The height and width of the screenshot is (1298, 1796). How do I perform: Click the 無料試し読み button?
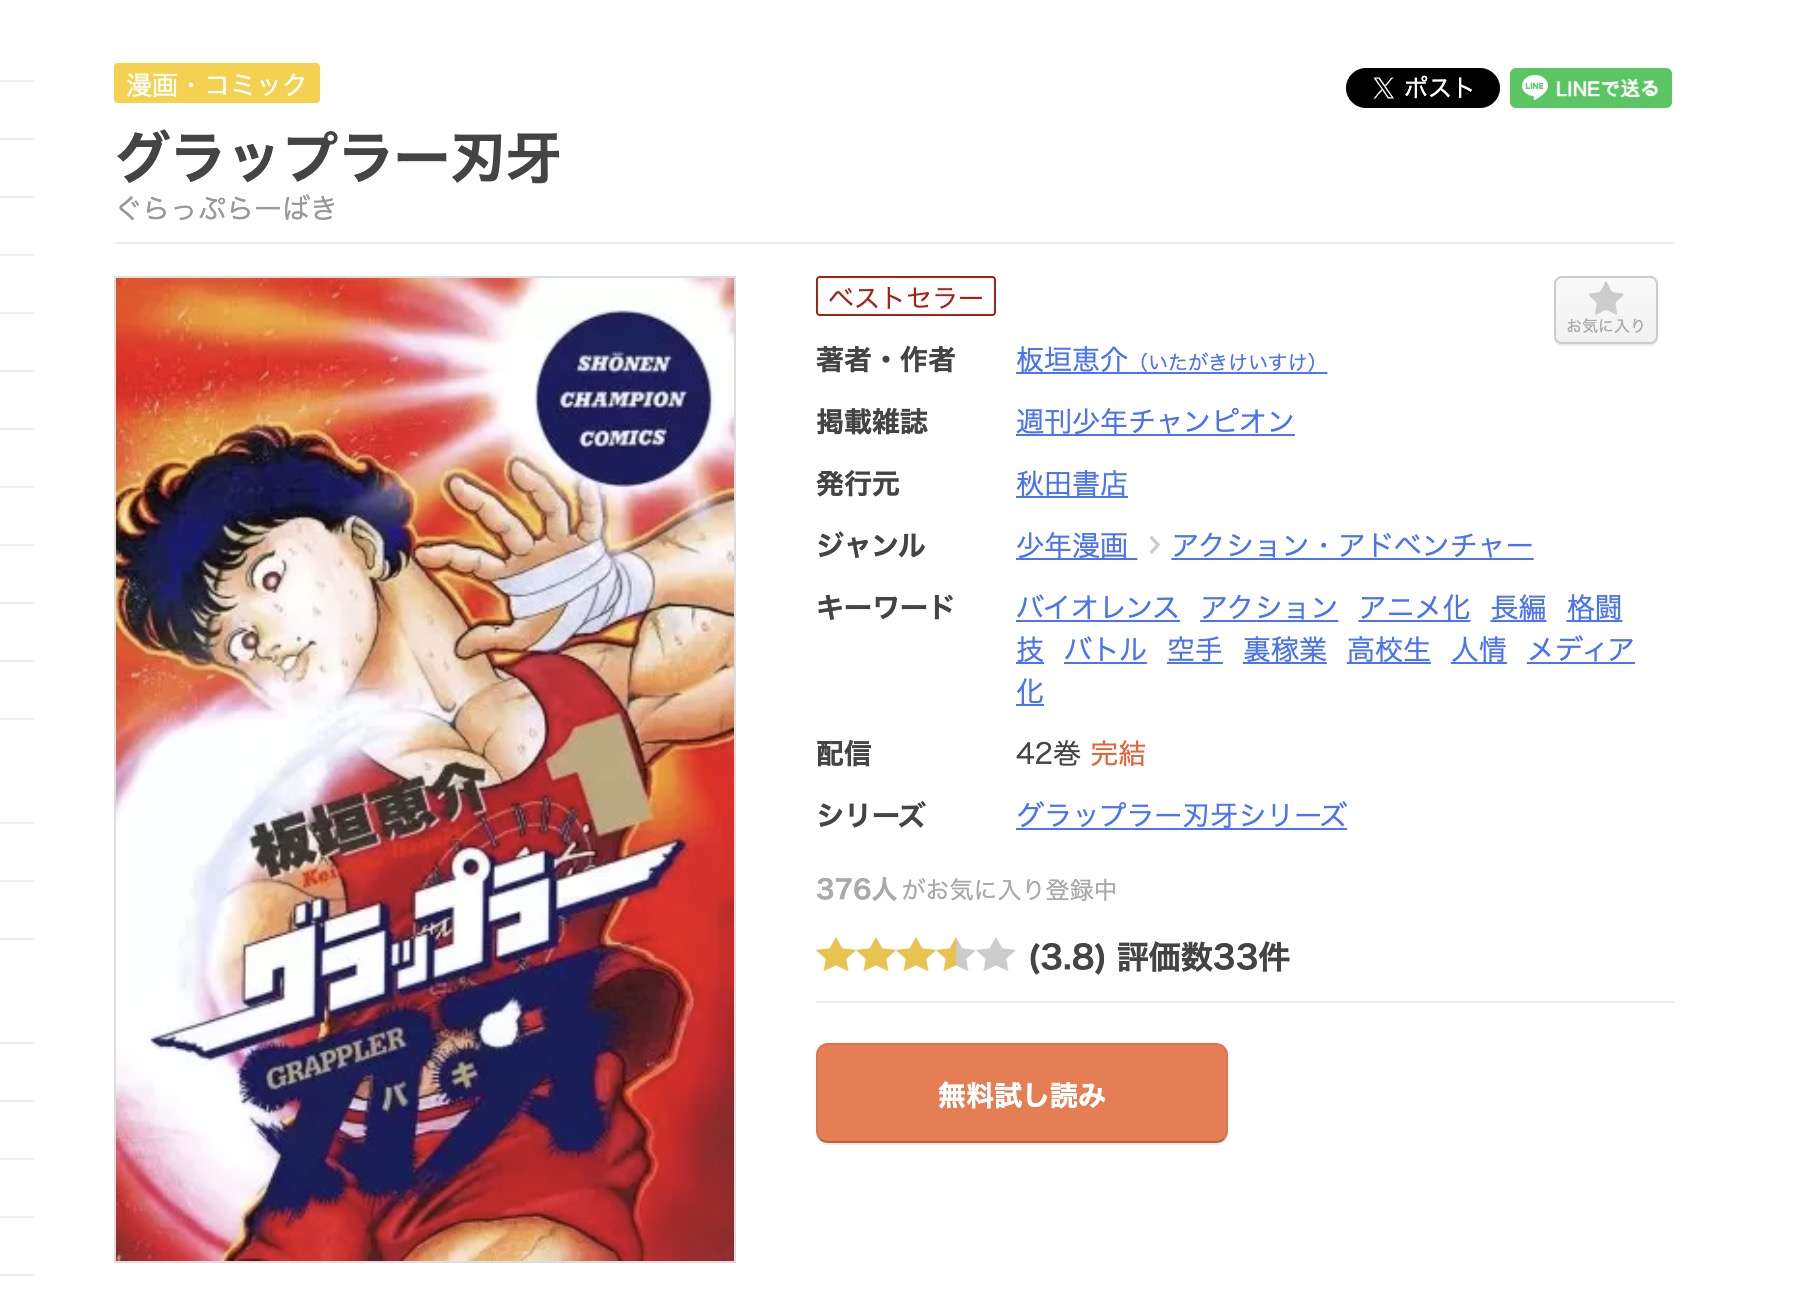[x=1021, y=1093]
